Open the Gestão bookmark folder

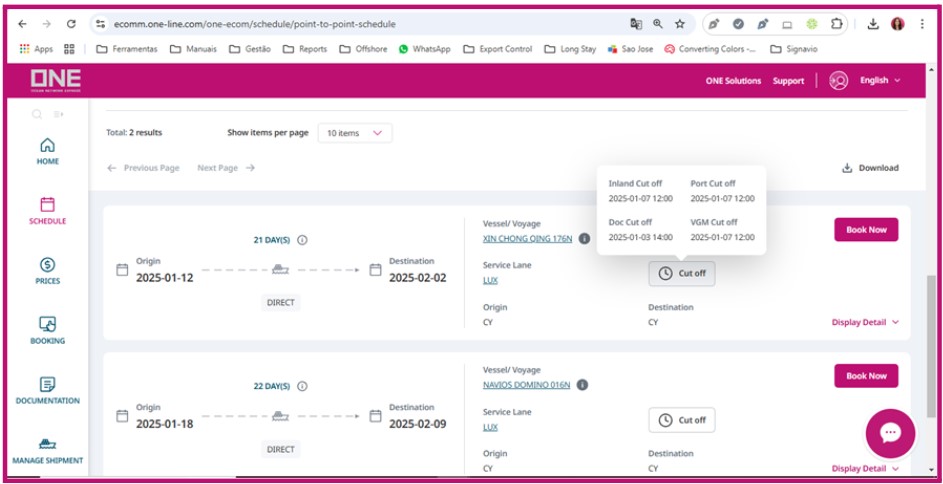[x=250, y=49]
